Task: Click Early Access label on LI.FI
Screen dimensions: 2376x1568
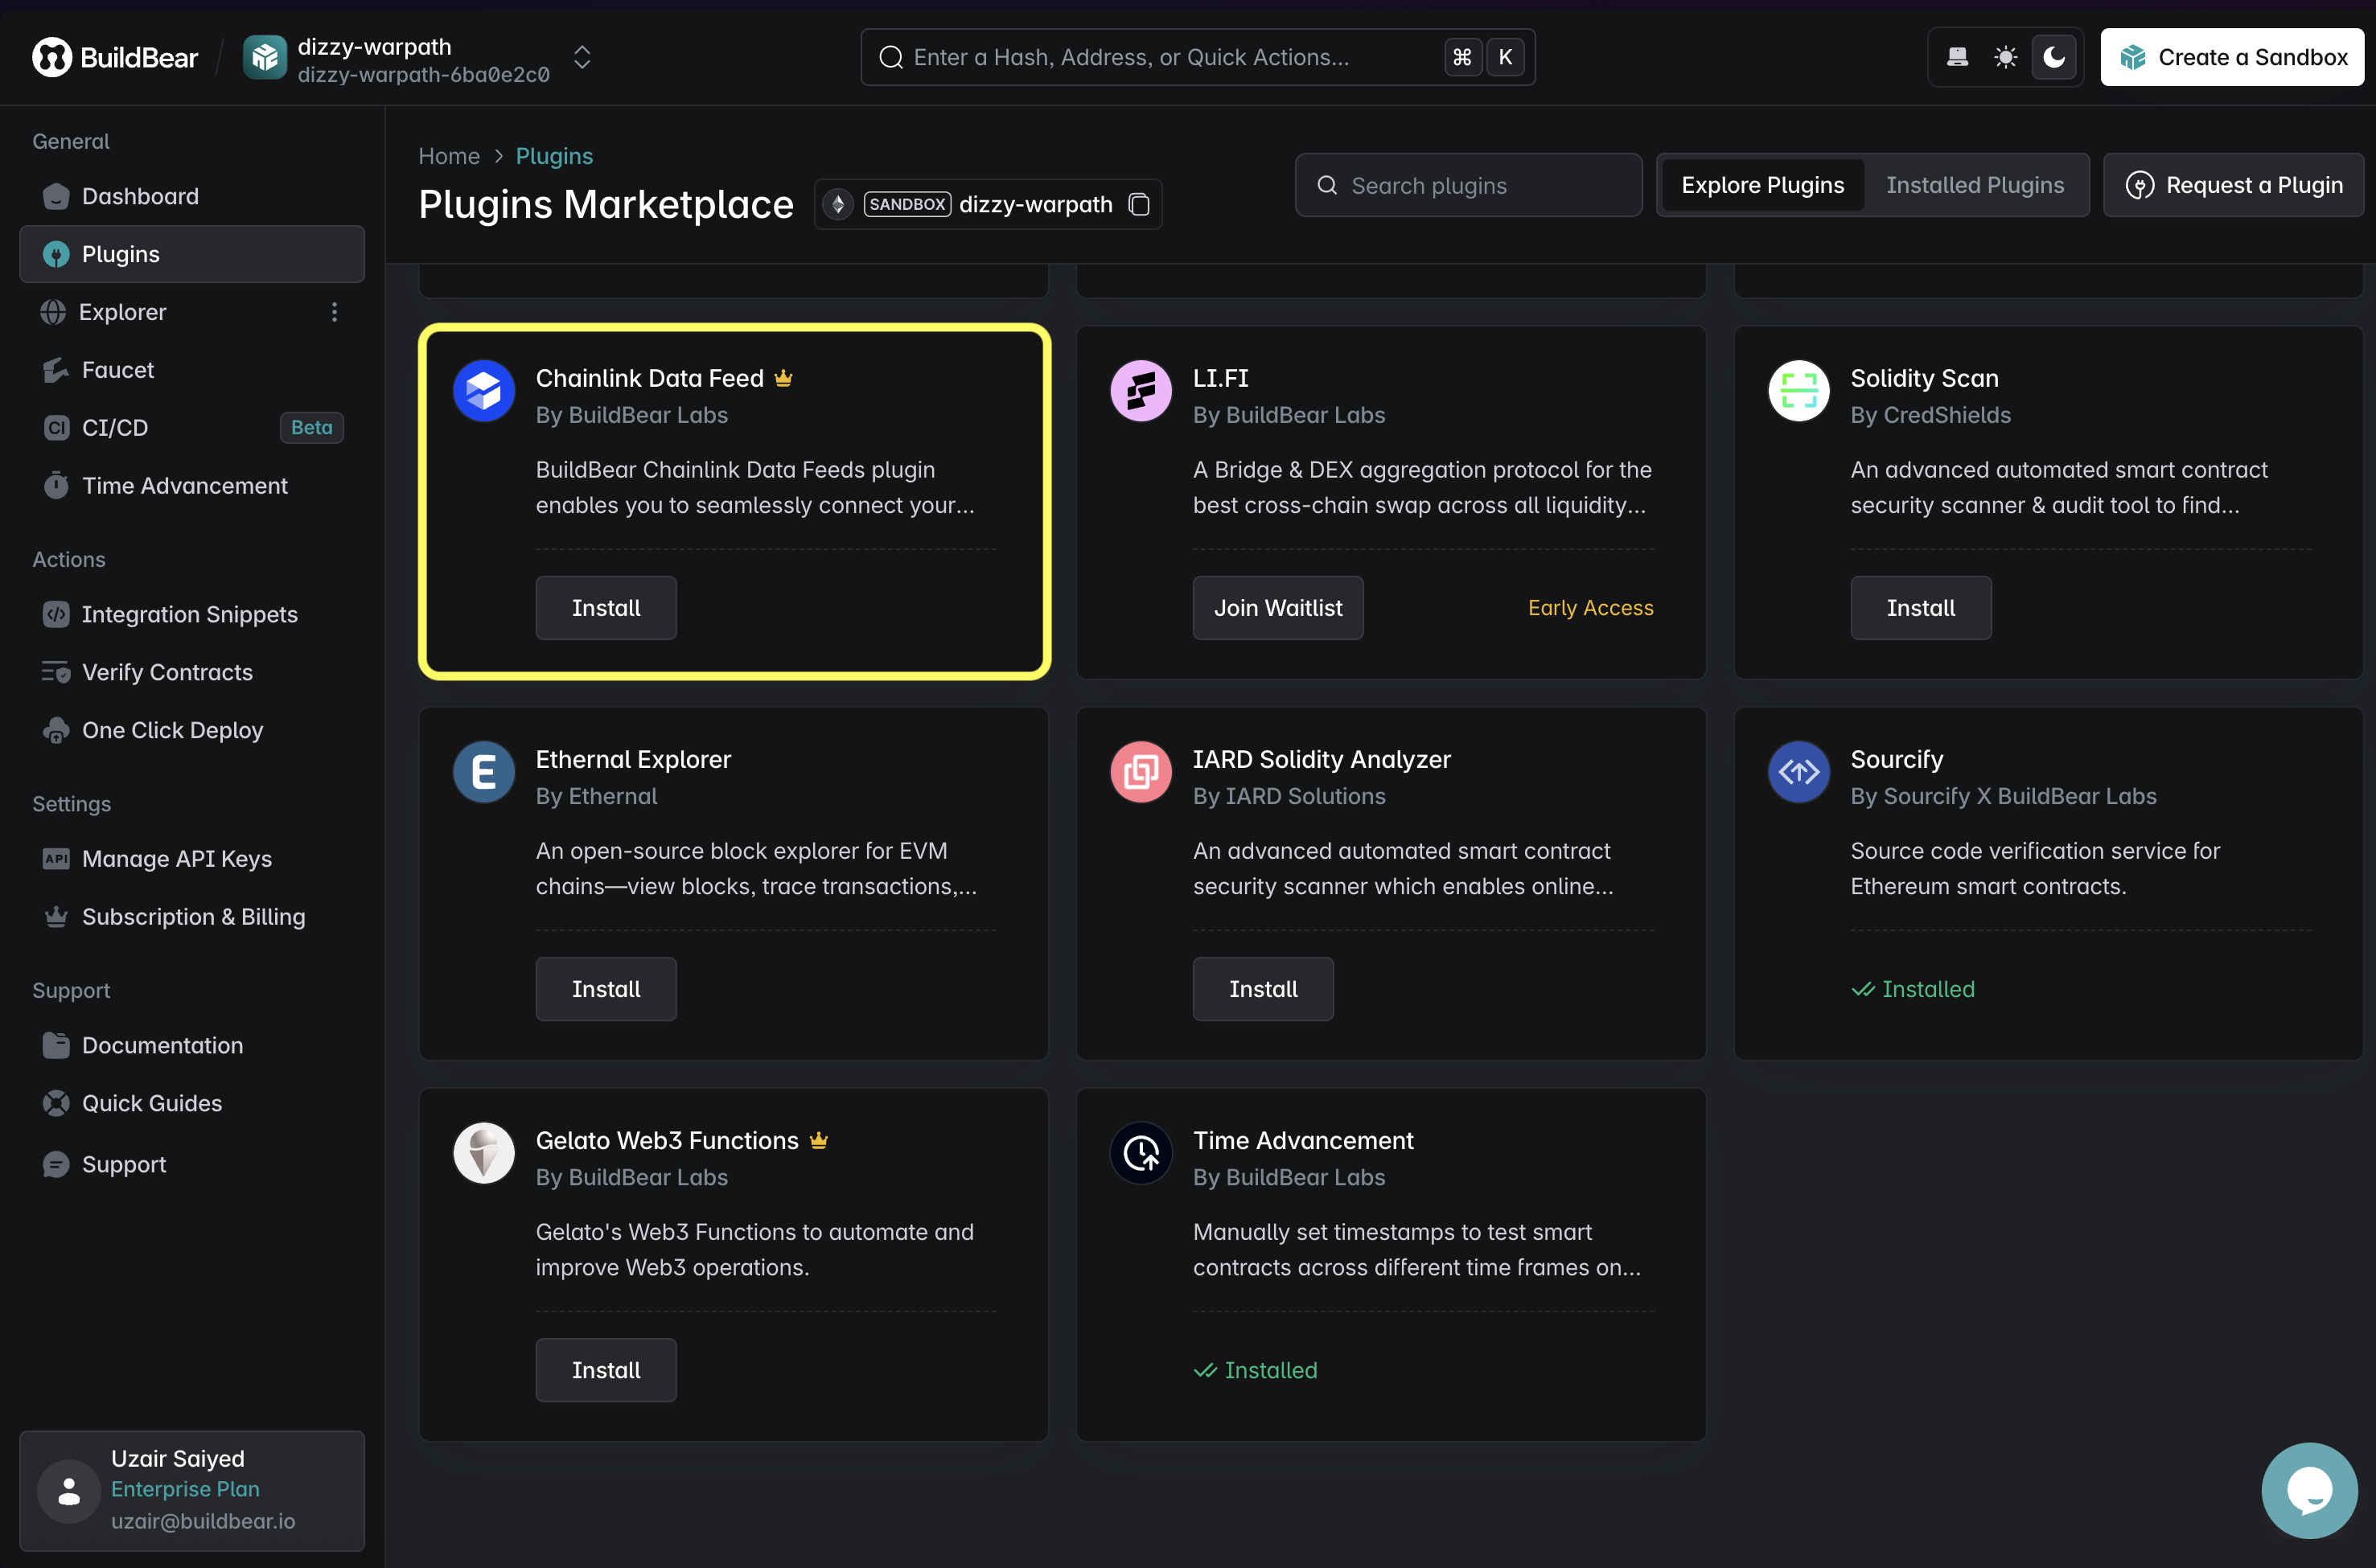Action: (x=1590, y=608)
